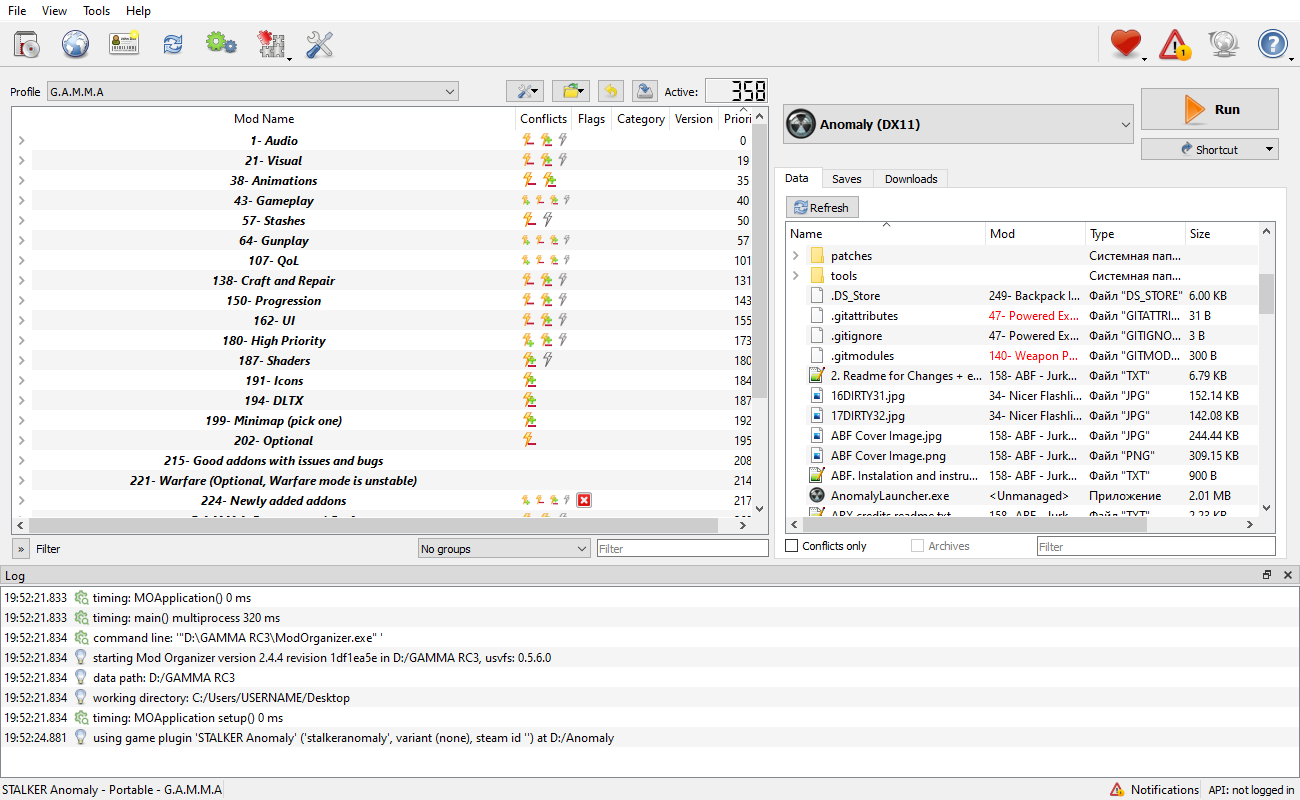Click the yellow restore backup arrow icon
This screenshot has height=800, width=1300.
[x=610, y=91]
